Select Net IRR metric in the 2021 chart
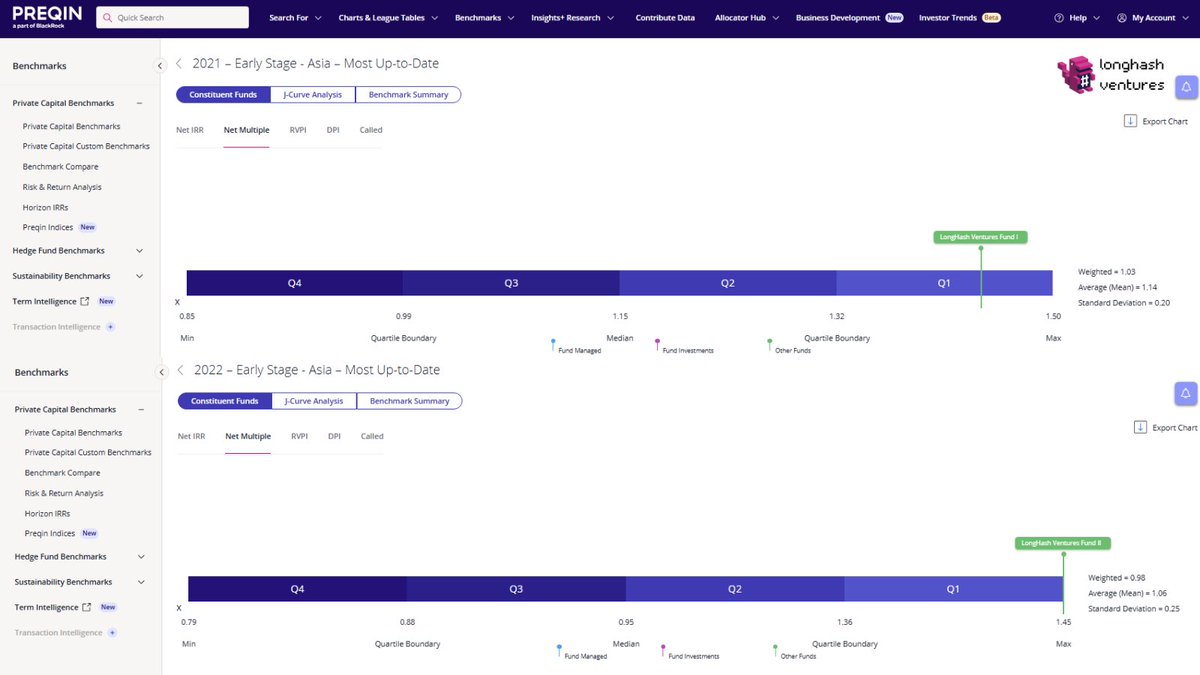The width and height of the screenshot is (1200, 675). pyautogui.click(x=190, y=130)
